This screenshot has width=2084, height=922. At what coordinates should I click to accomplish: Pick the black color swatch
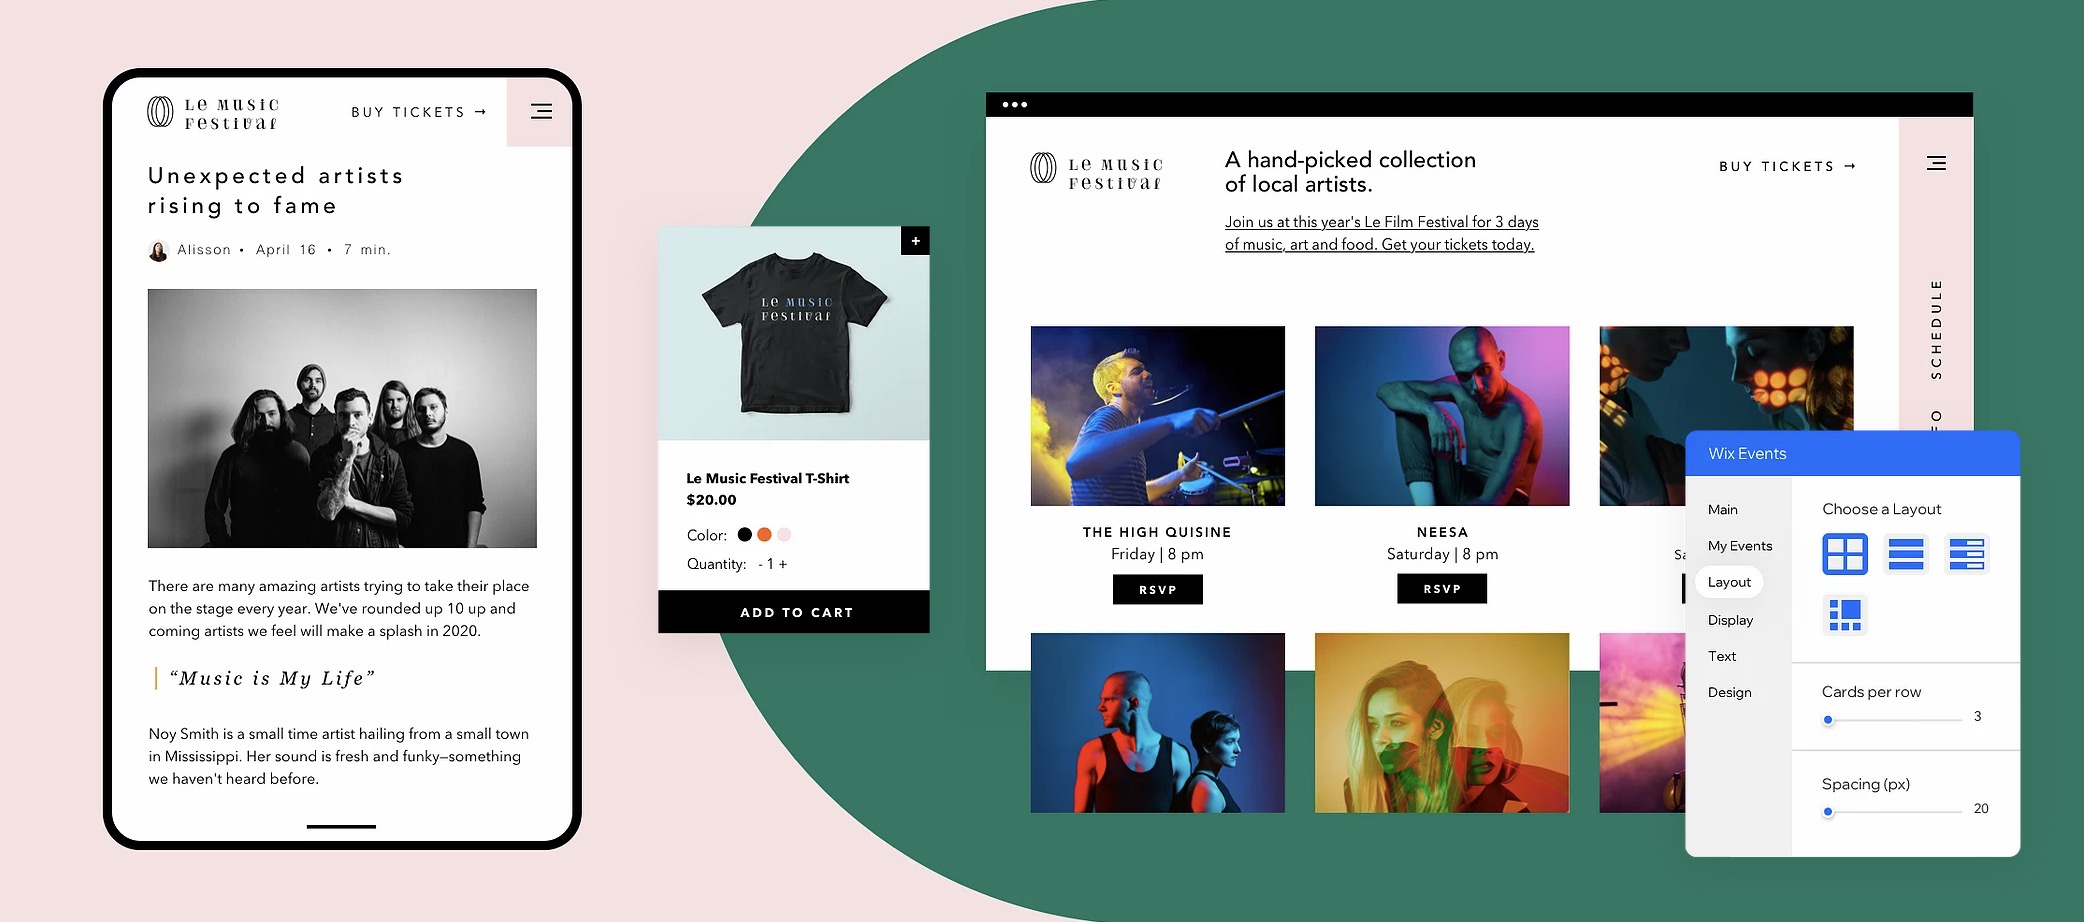[744, 534]
